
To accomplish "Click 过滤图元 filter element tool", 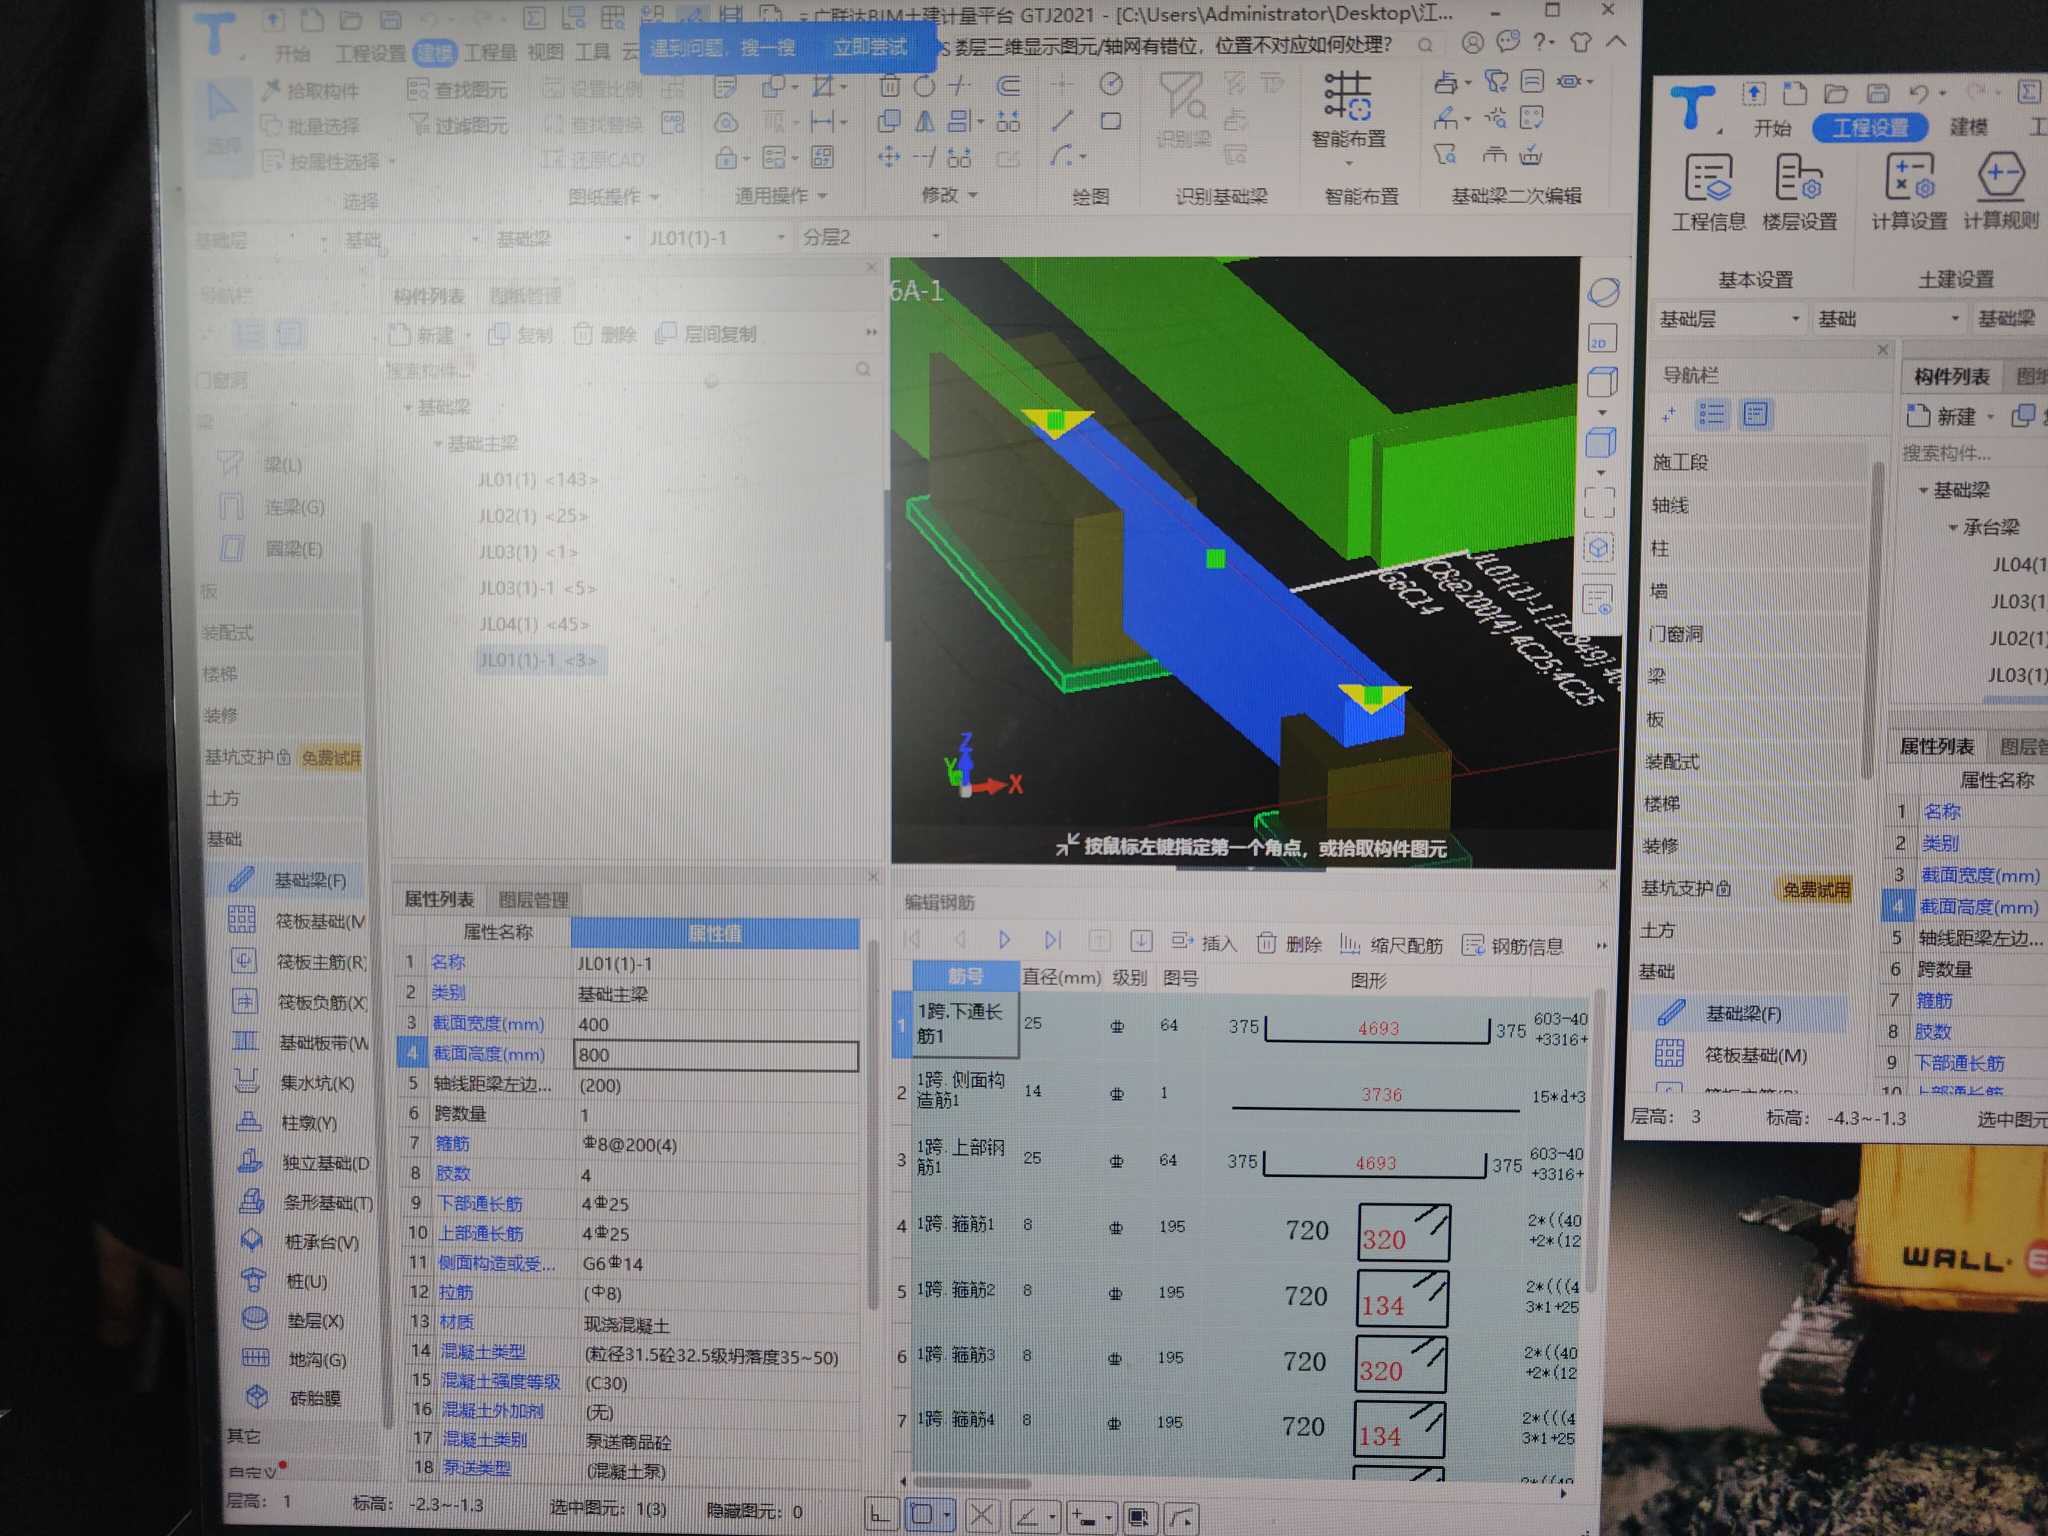I will 458,125.
